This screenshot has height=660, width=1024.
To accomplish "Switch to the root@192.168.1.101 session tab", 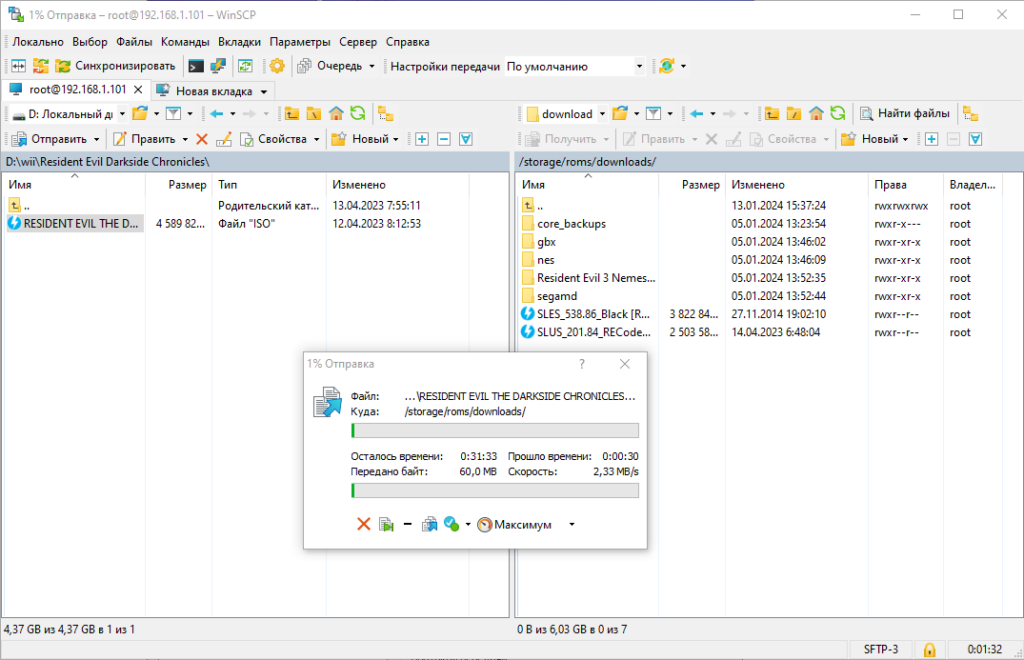I will pyautogui.click(x=77, y=89).
